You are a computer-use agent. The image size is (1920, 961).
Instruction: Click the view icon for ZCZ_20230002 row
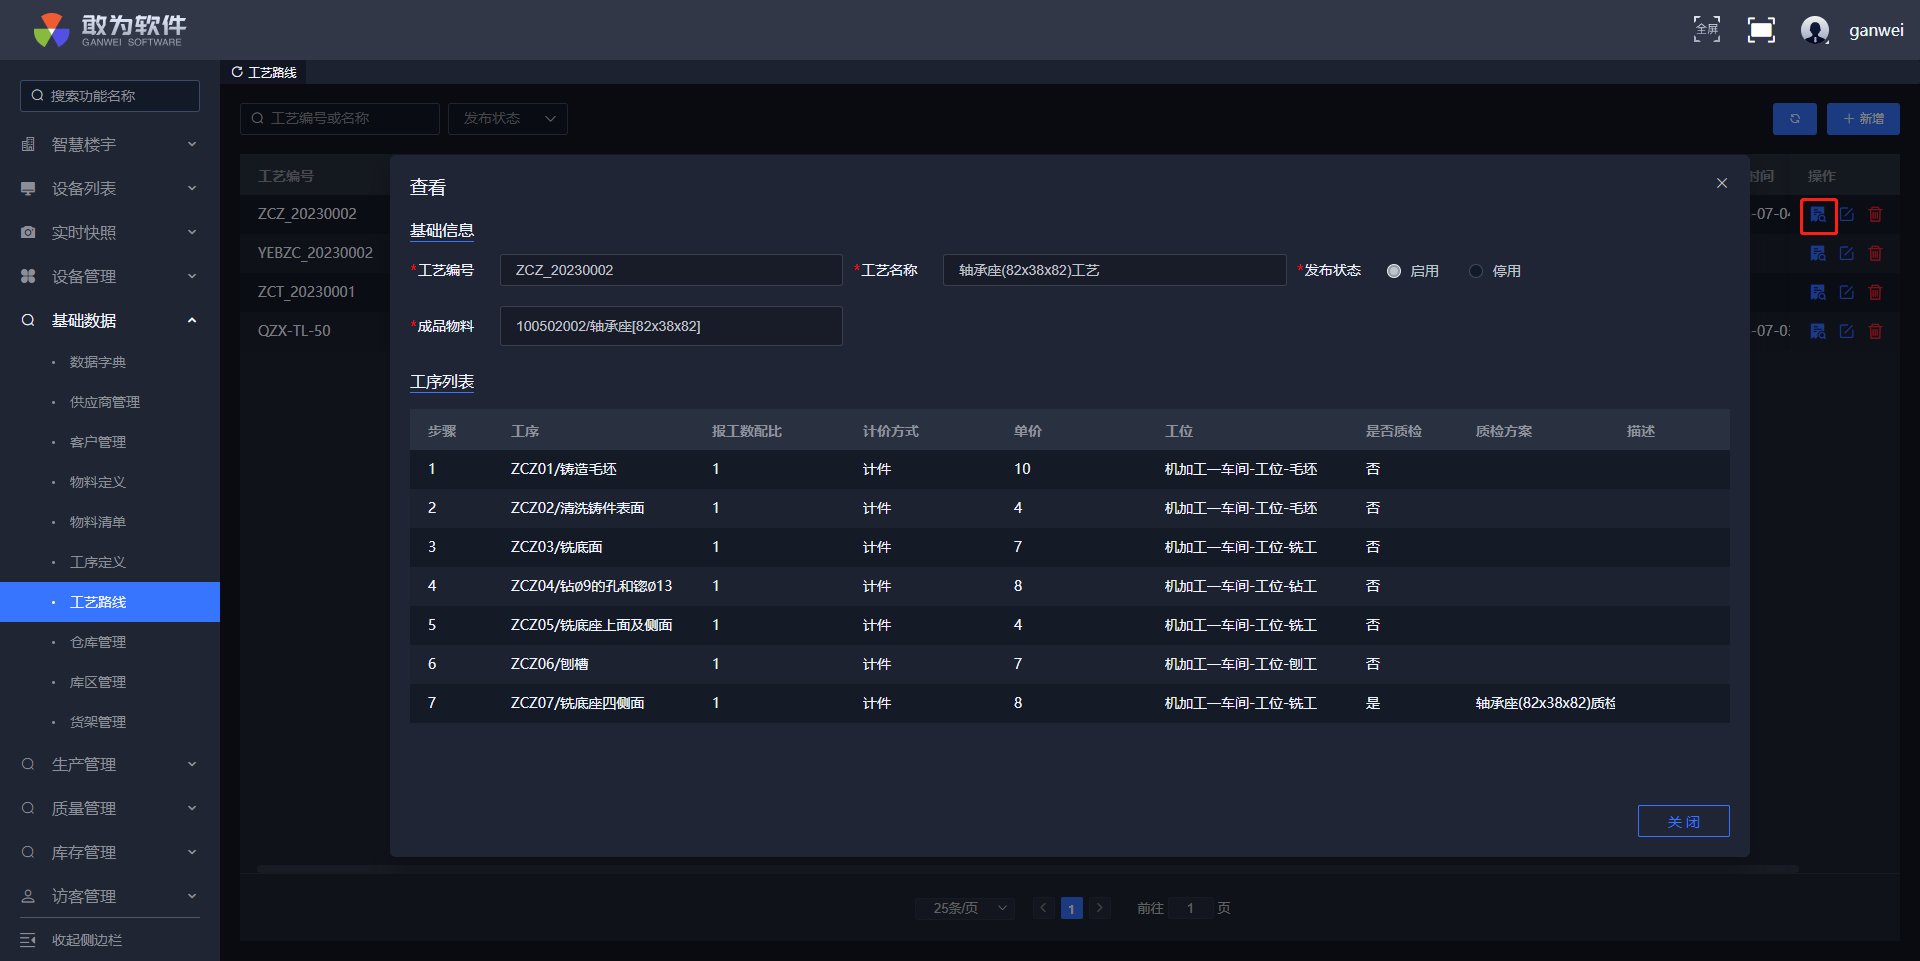pos(1818,215)
